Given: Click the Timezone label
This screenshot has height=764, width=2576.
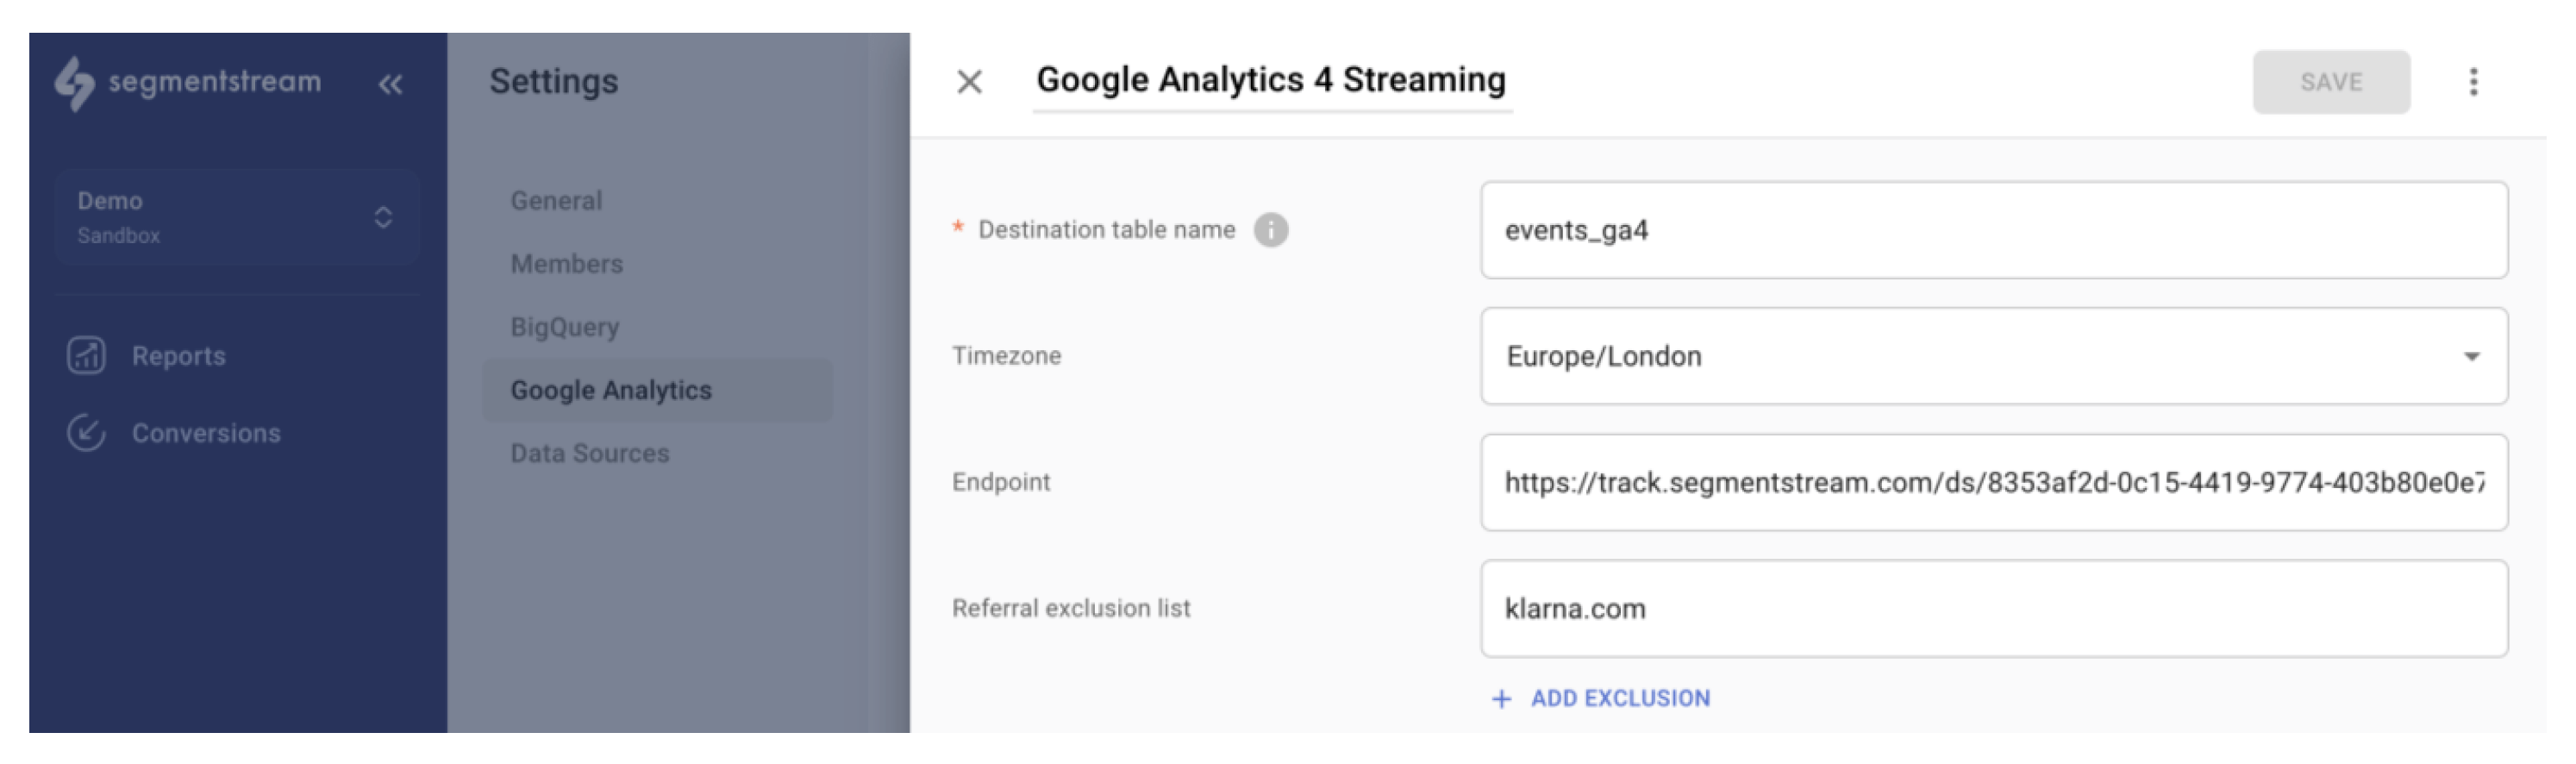Looking at the screenshot, I should [x=1007, y=356].
